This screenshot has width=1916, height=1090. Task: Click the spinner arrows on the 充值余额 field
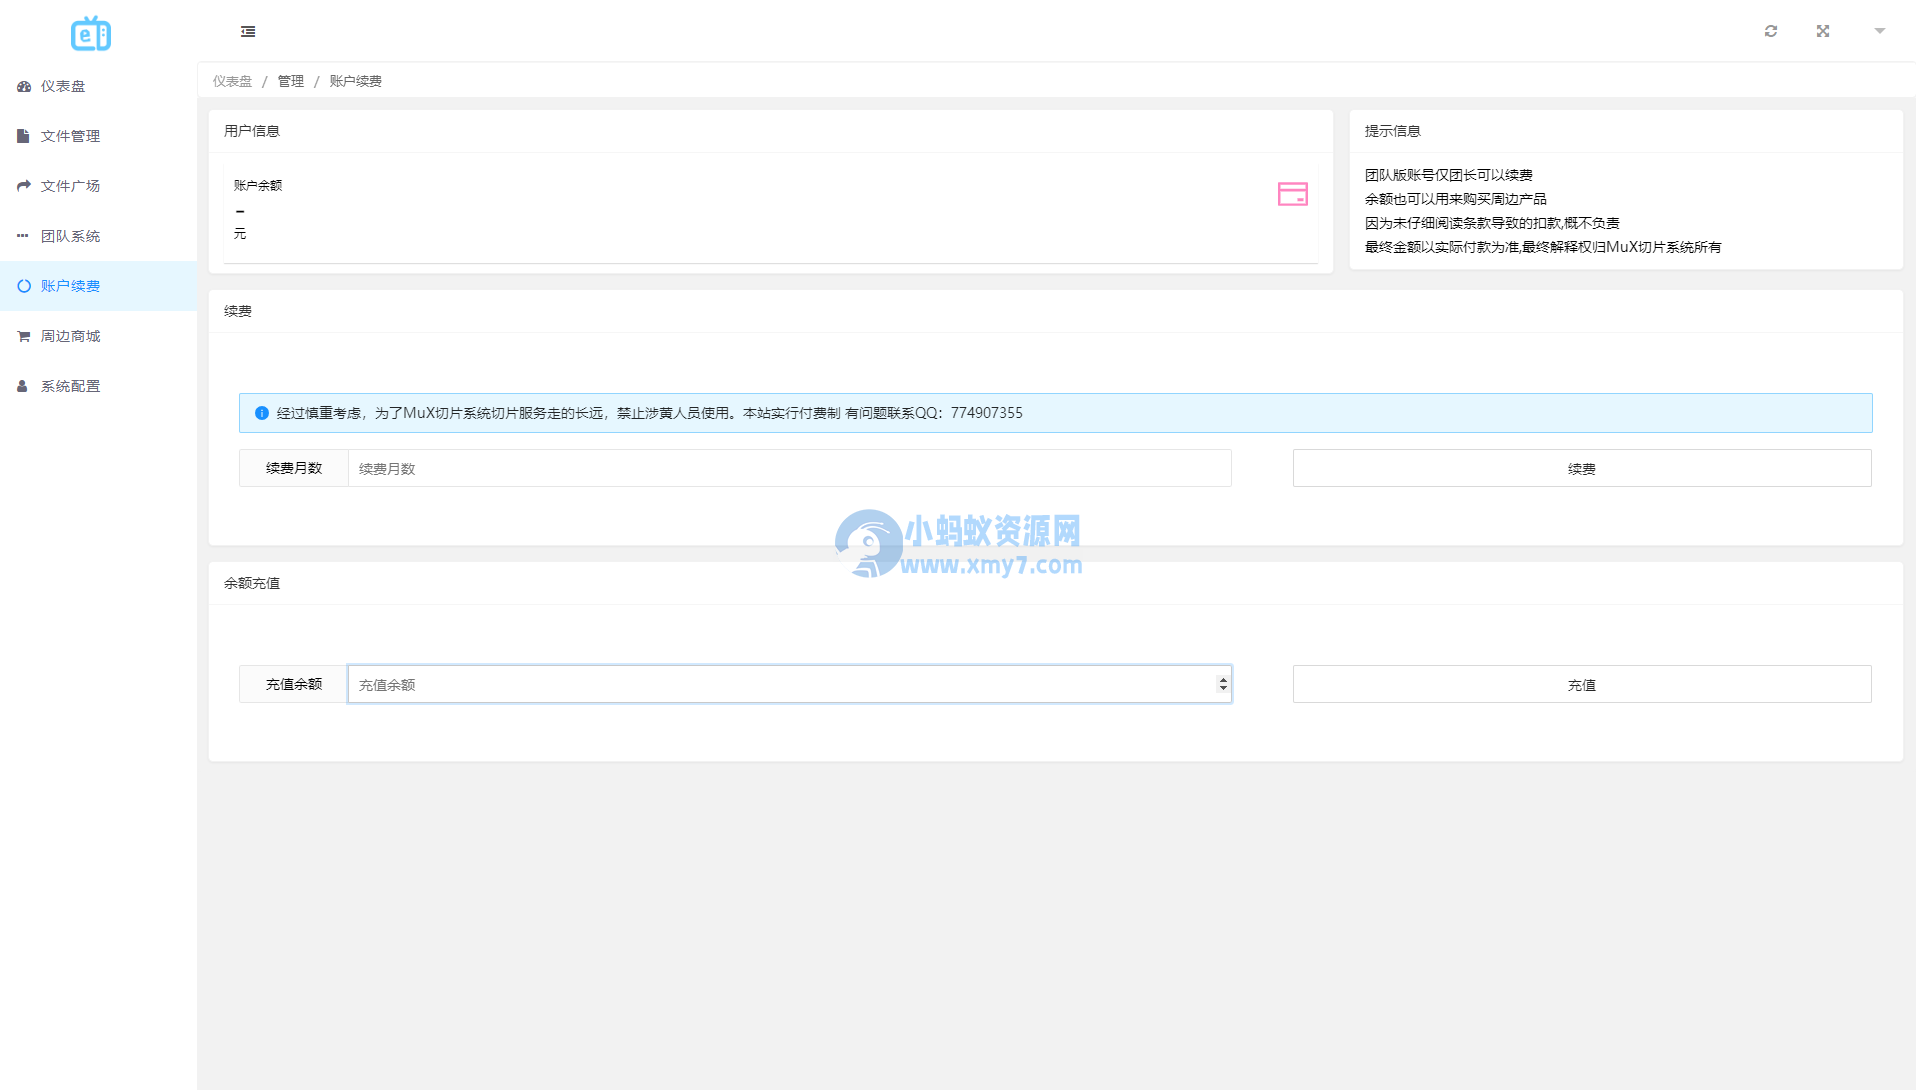(1223, 684)
